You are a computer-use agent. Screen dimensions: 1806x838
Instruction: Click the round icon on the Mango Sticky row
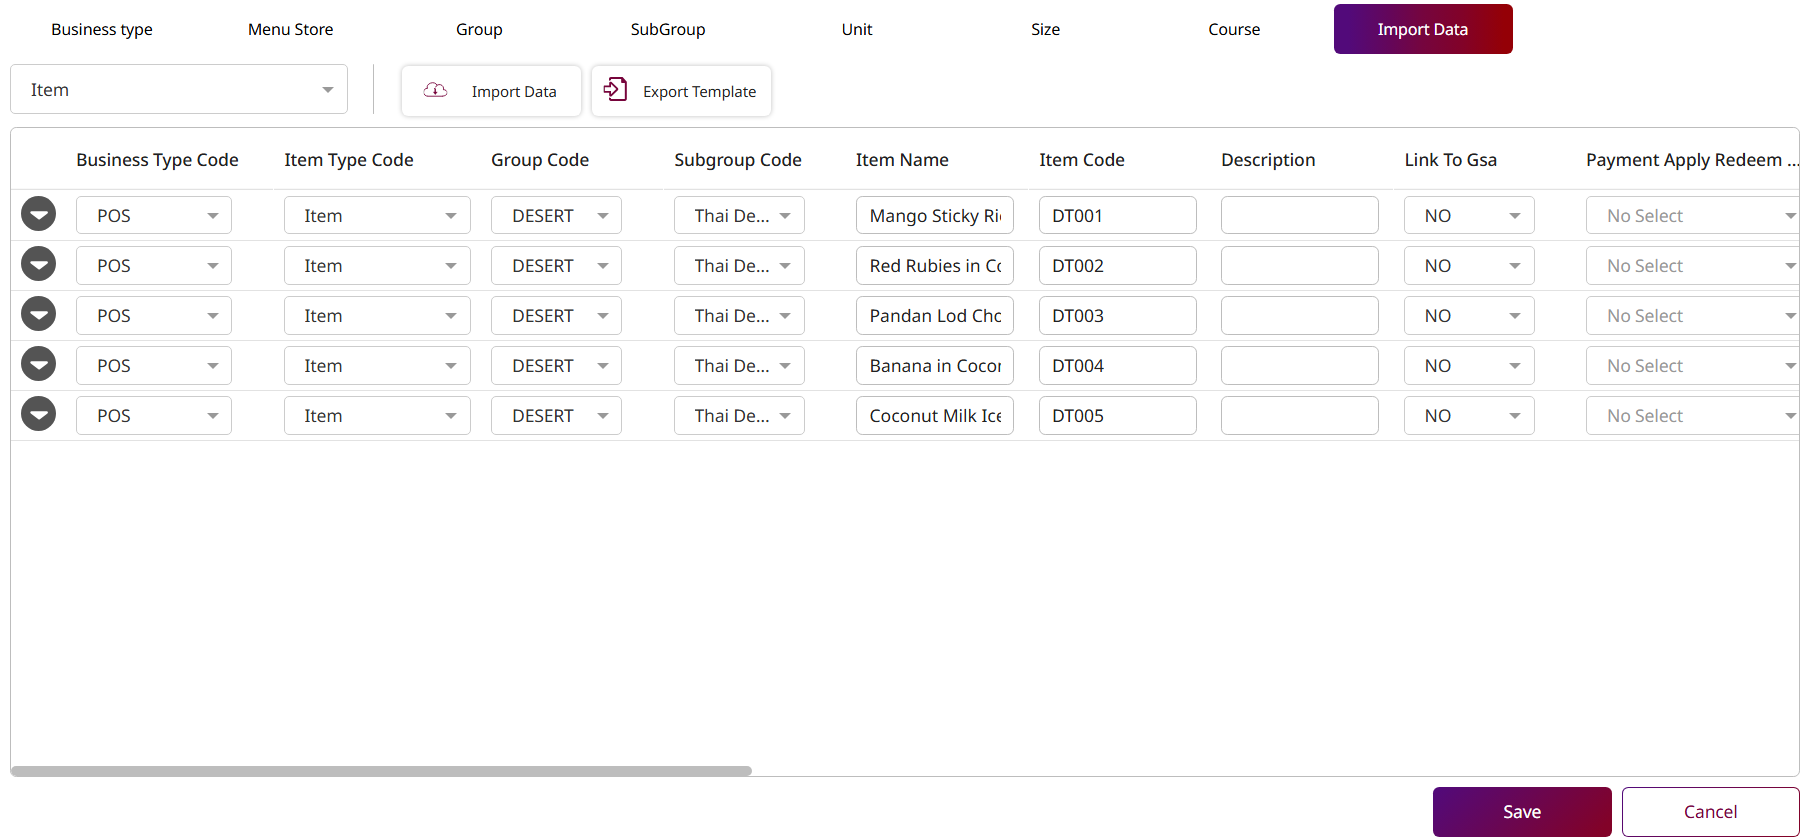[x=39, y=215]
